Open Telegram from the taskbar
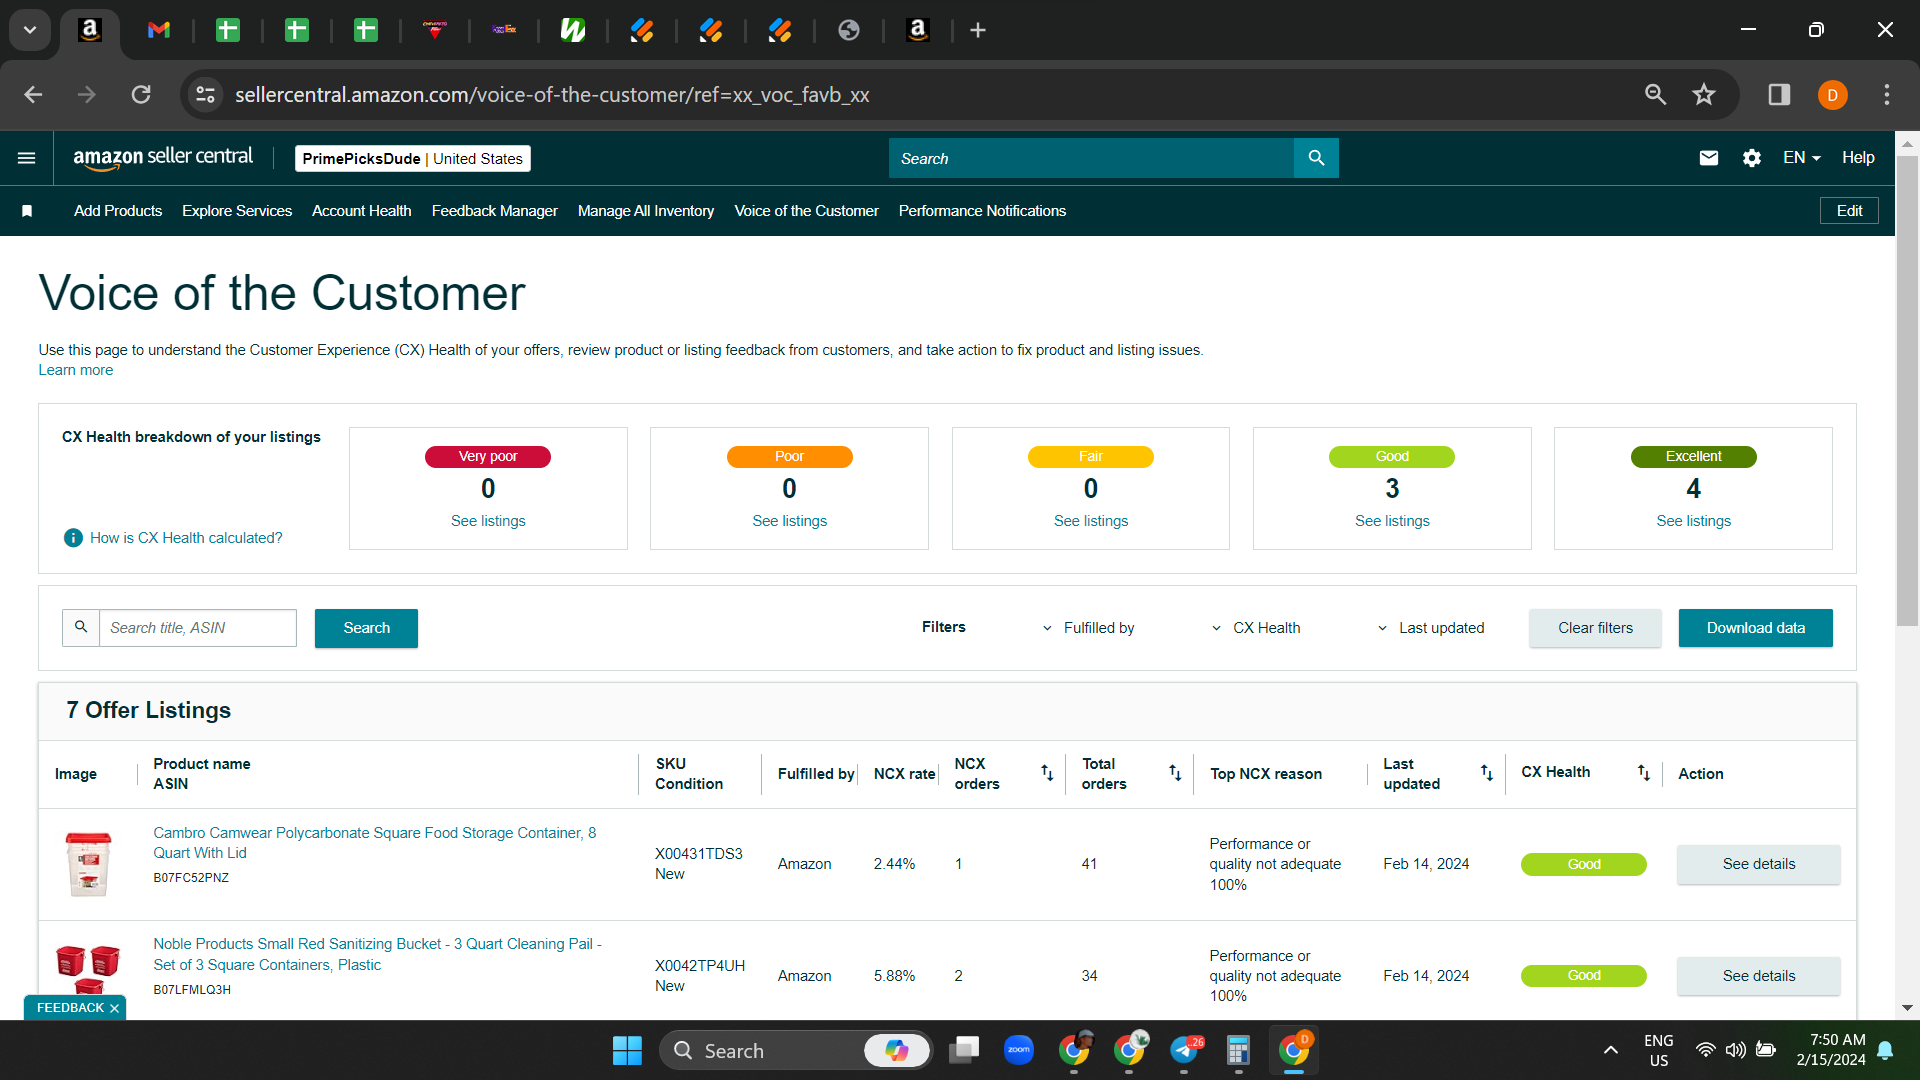The width and height of the screenshot is (1920, 1080). tap(1184, 1050)
